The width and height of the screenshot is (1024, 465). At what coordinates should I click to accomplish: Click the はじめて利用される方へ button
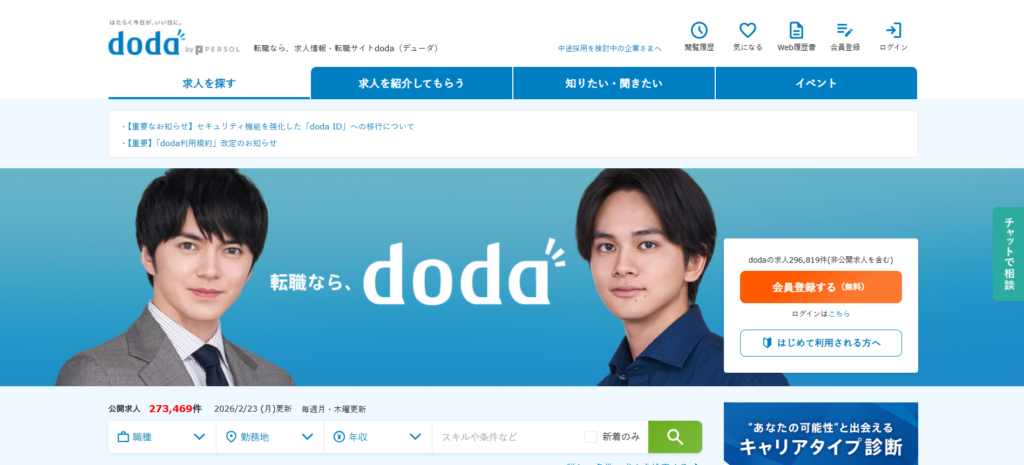(820, 343)
